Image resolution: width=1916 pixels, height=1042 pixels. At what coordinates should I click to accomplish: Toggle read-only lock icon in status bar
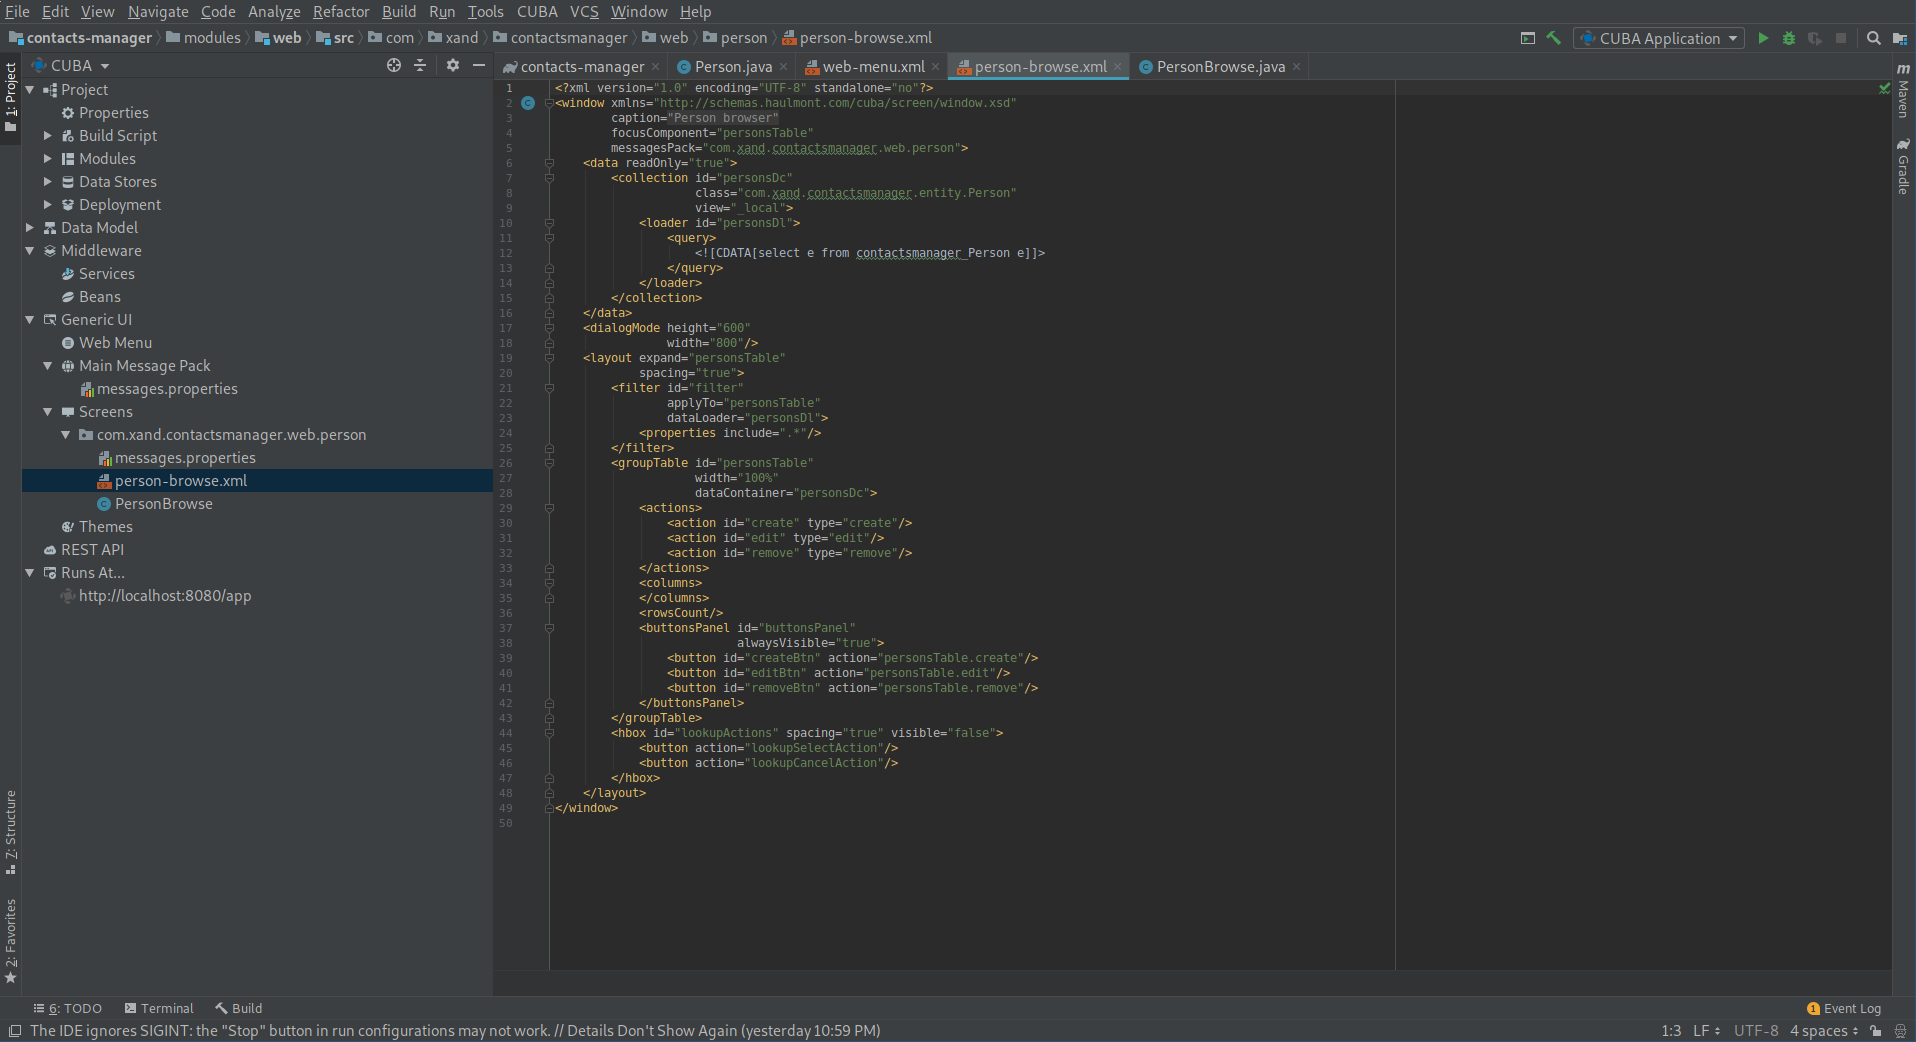1876,1031
